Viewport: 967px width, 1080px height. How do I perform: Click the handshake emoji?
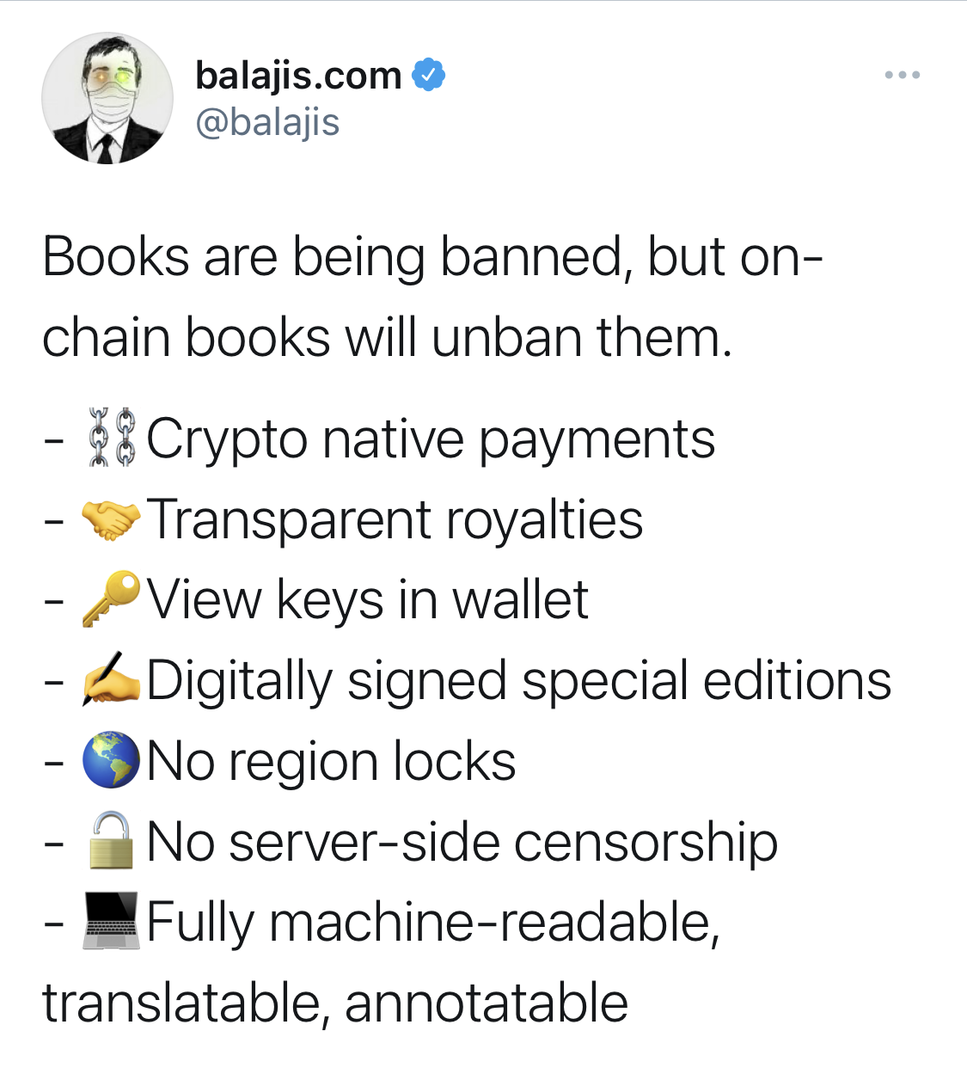pos(112,519)
